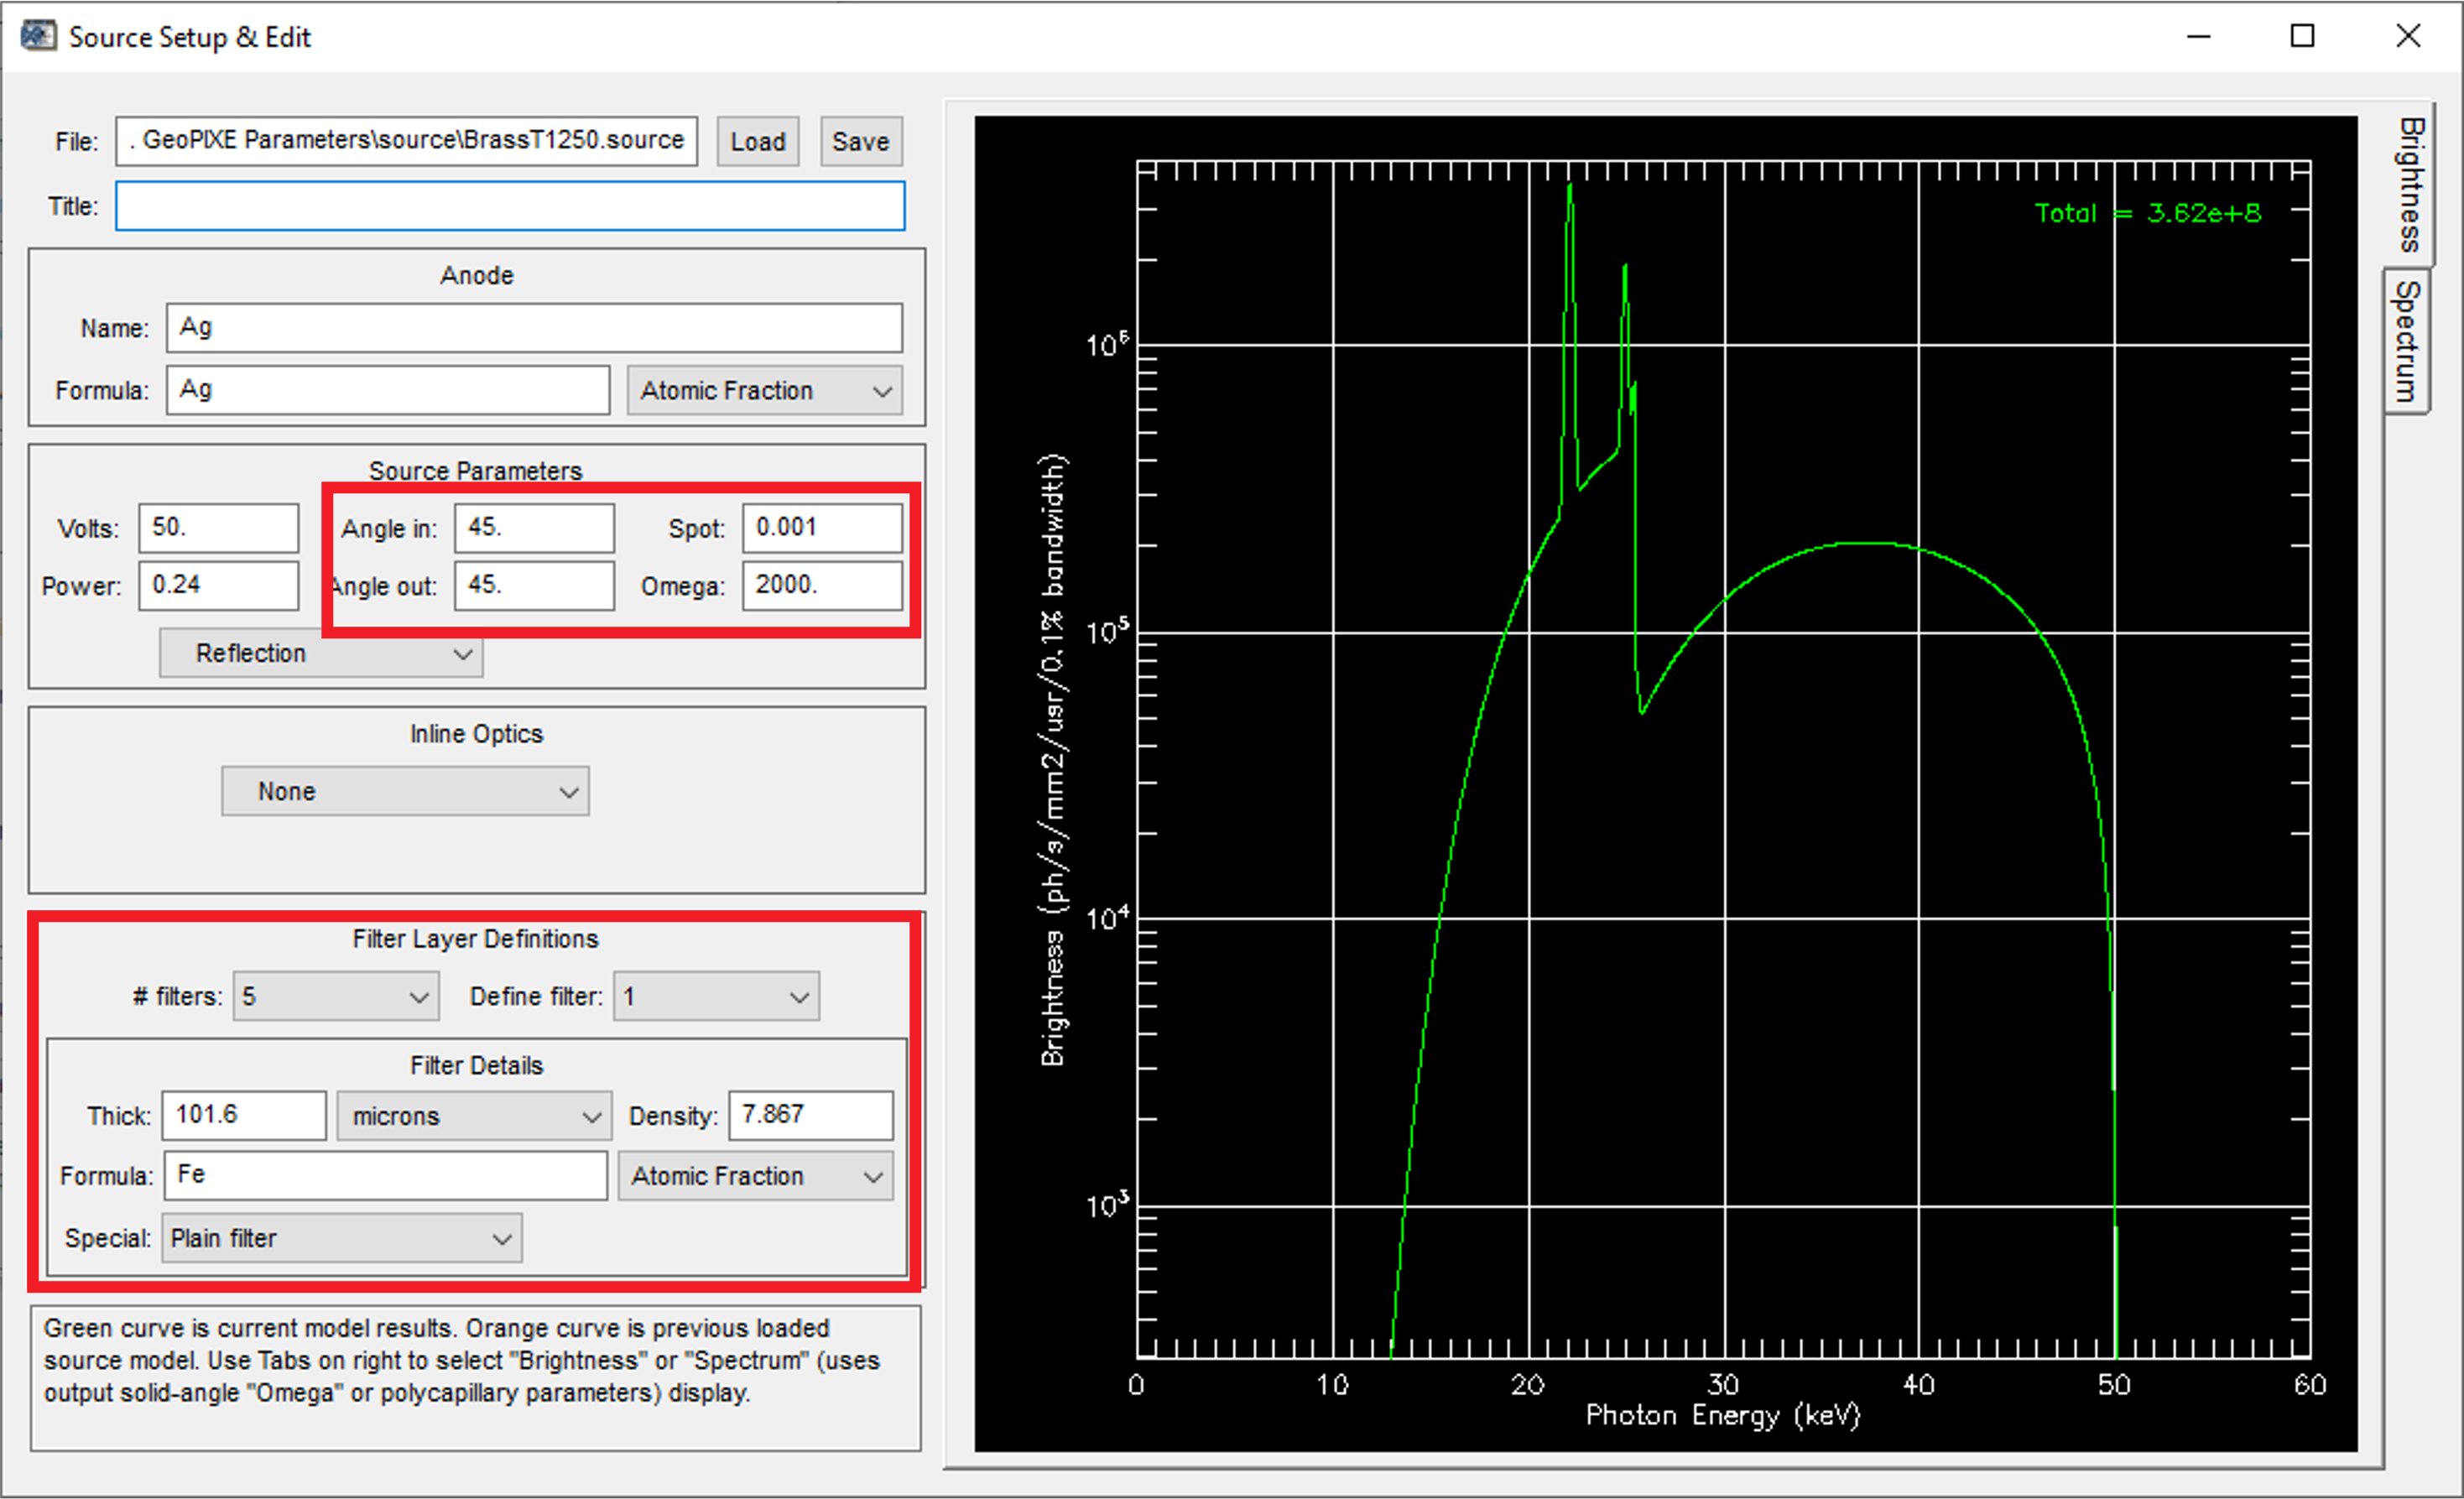Switch to the Spectrum tab
The image size is (2464, 1499).
[x=2406, y=340]
